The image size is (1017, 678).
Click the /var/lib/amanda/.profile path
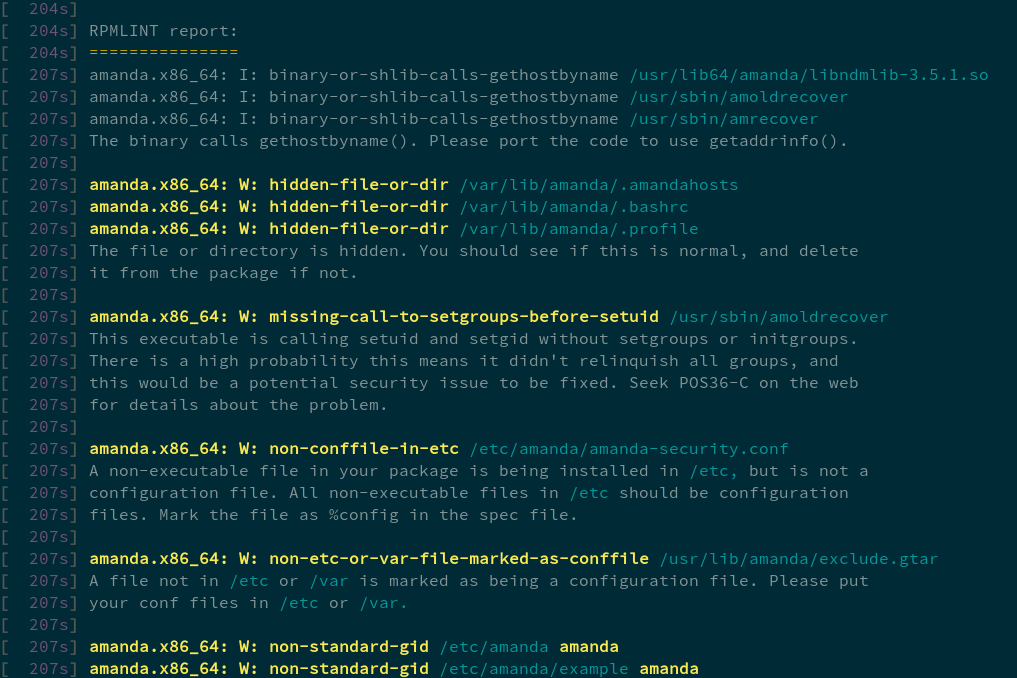(x=578, y=229)
